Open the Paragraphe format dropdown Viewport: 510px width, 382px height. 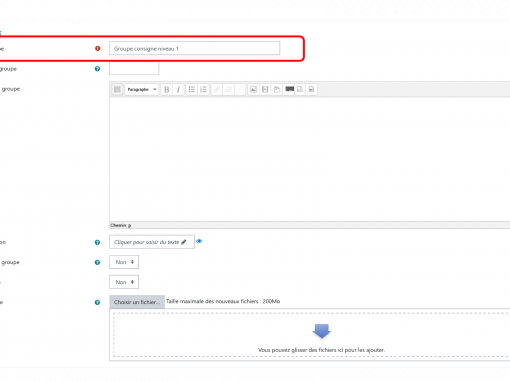tap(142, 89)
